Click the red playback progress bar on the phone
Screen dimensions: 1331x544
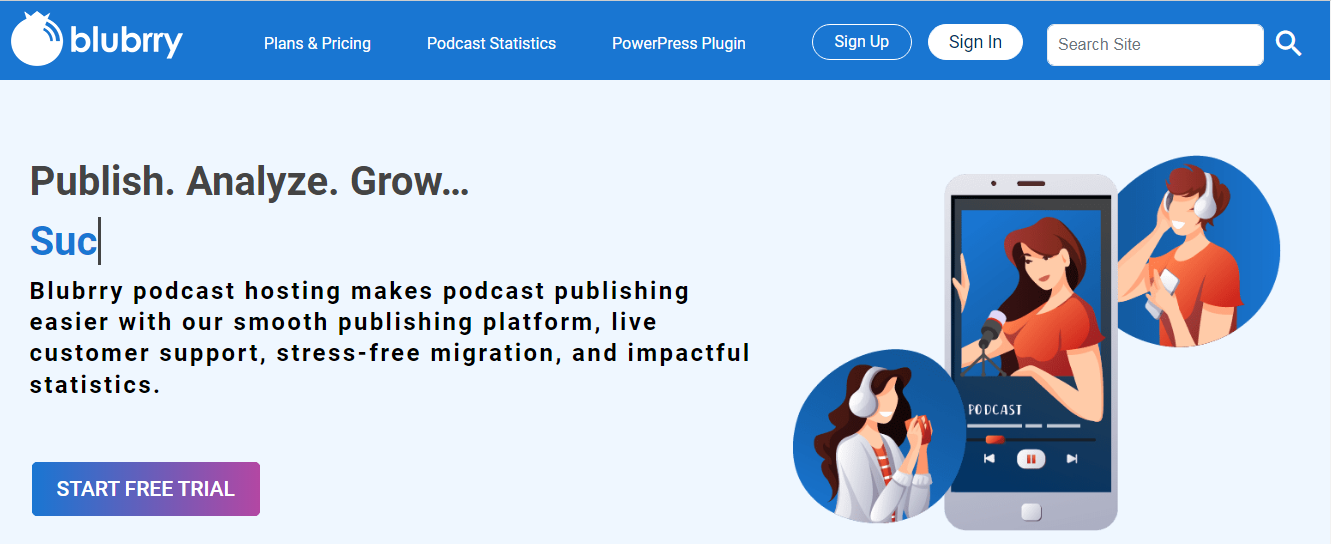tap(995, 439)
